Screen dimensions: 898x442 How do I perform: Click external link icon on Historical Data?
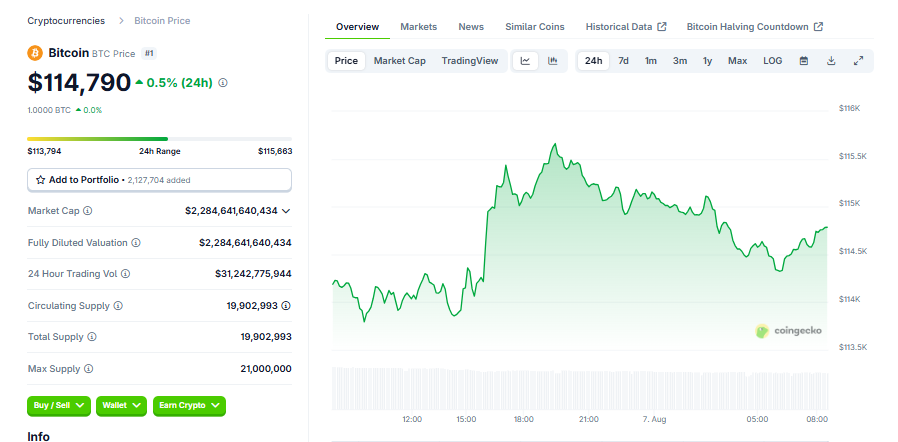click(x=662, y=26)
